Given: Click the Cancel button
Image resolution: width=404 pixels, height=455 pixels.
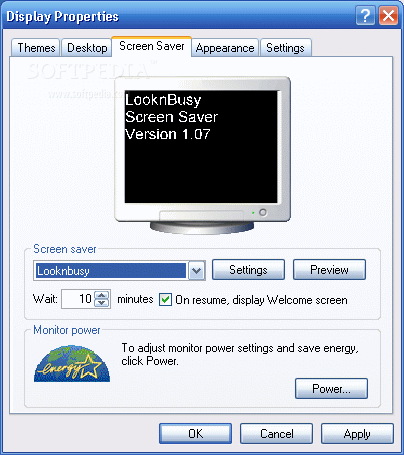Looking at the screenshot, I should [x=276, y=434].
